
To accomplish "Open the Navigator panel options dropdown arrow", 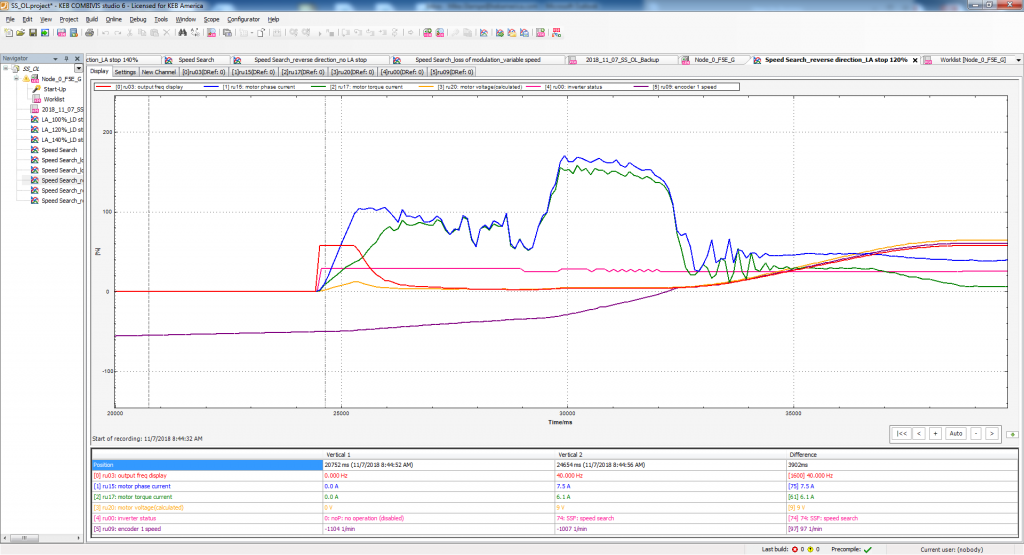I will pos(56,58).
